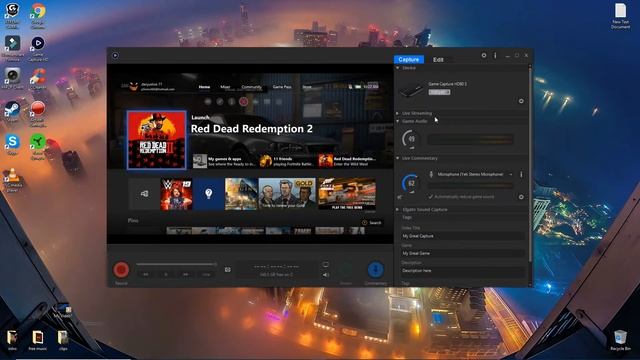Open the clips desktop folder
The width and height of the screenshot is (640, 360).
tap(63, 340)
